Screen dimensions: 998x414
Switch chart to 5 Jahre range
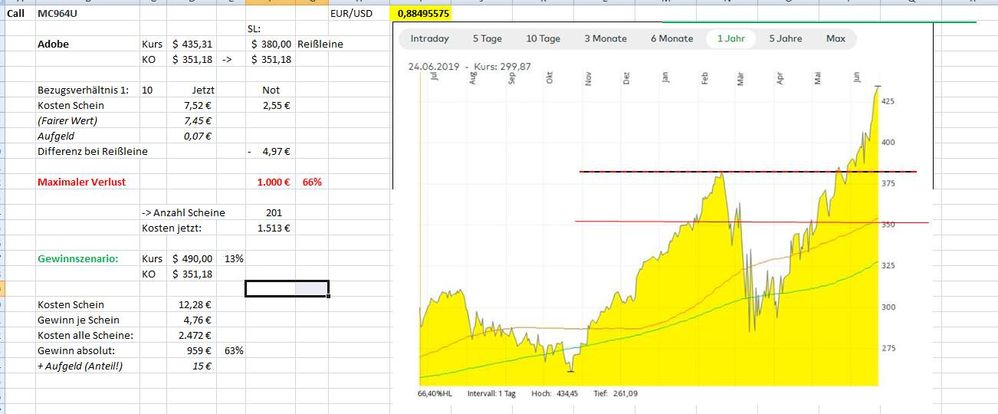click(785, 39)
